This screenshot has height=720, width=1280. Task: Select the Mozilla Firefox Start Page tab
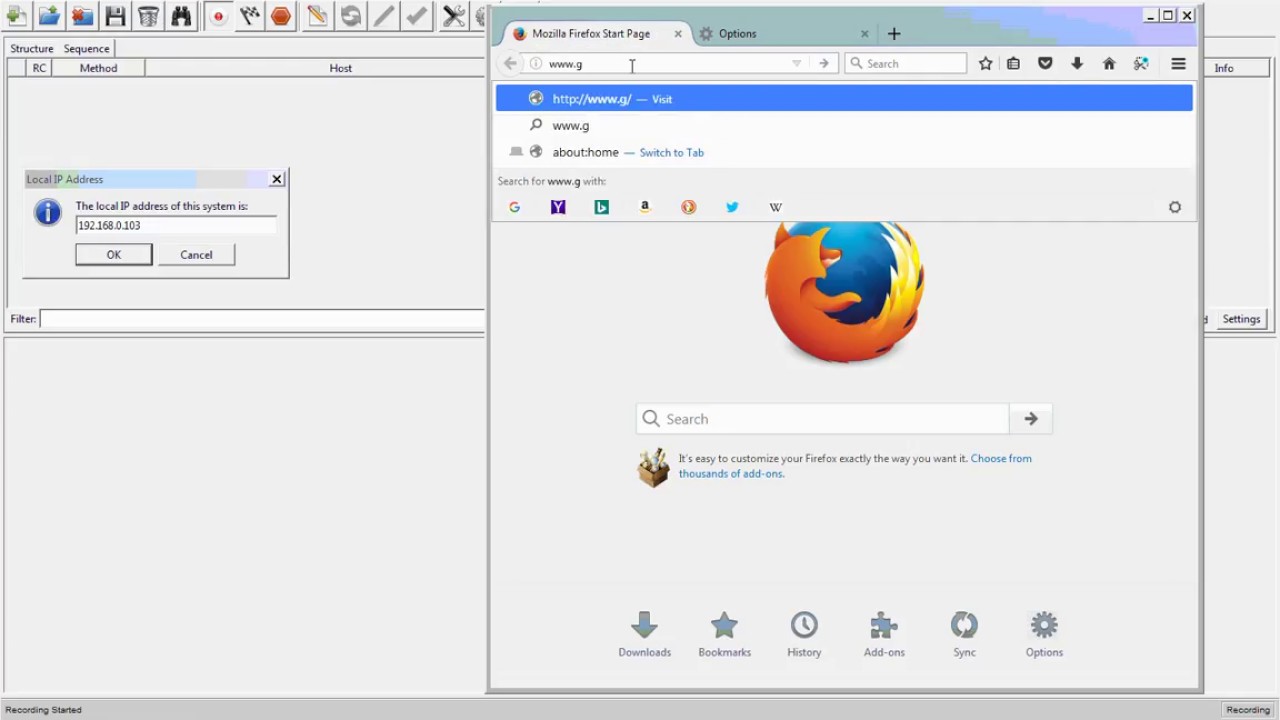pyautogui.click(x=591, y=33)
